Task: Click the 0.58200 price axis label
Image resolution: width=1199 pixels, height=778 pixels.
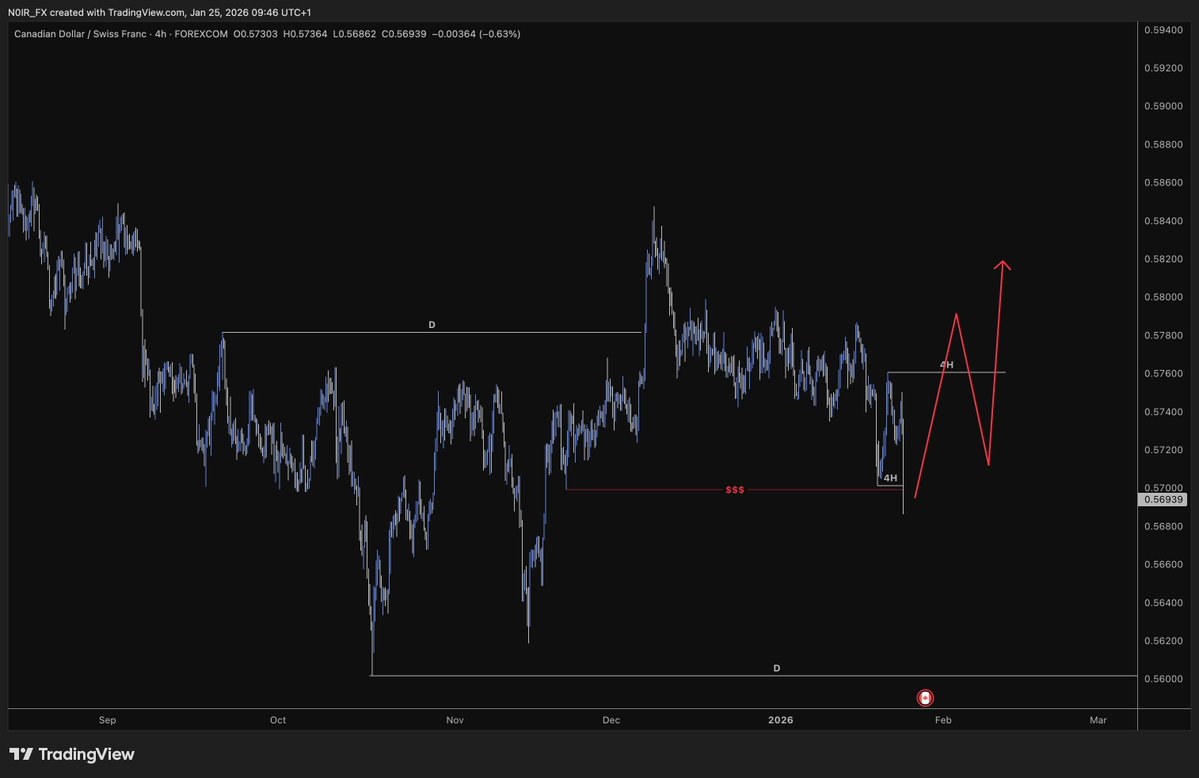Action: [x=1163, y=259]
